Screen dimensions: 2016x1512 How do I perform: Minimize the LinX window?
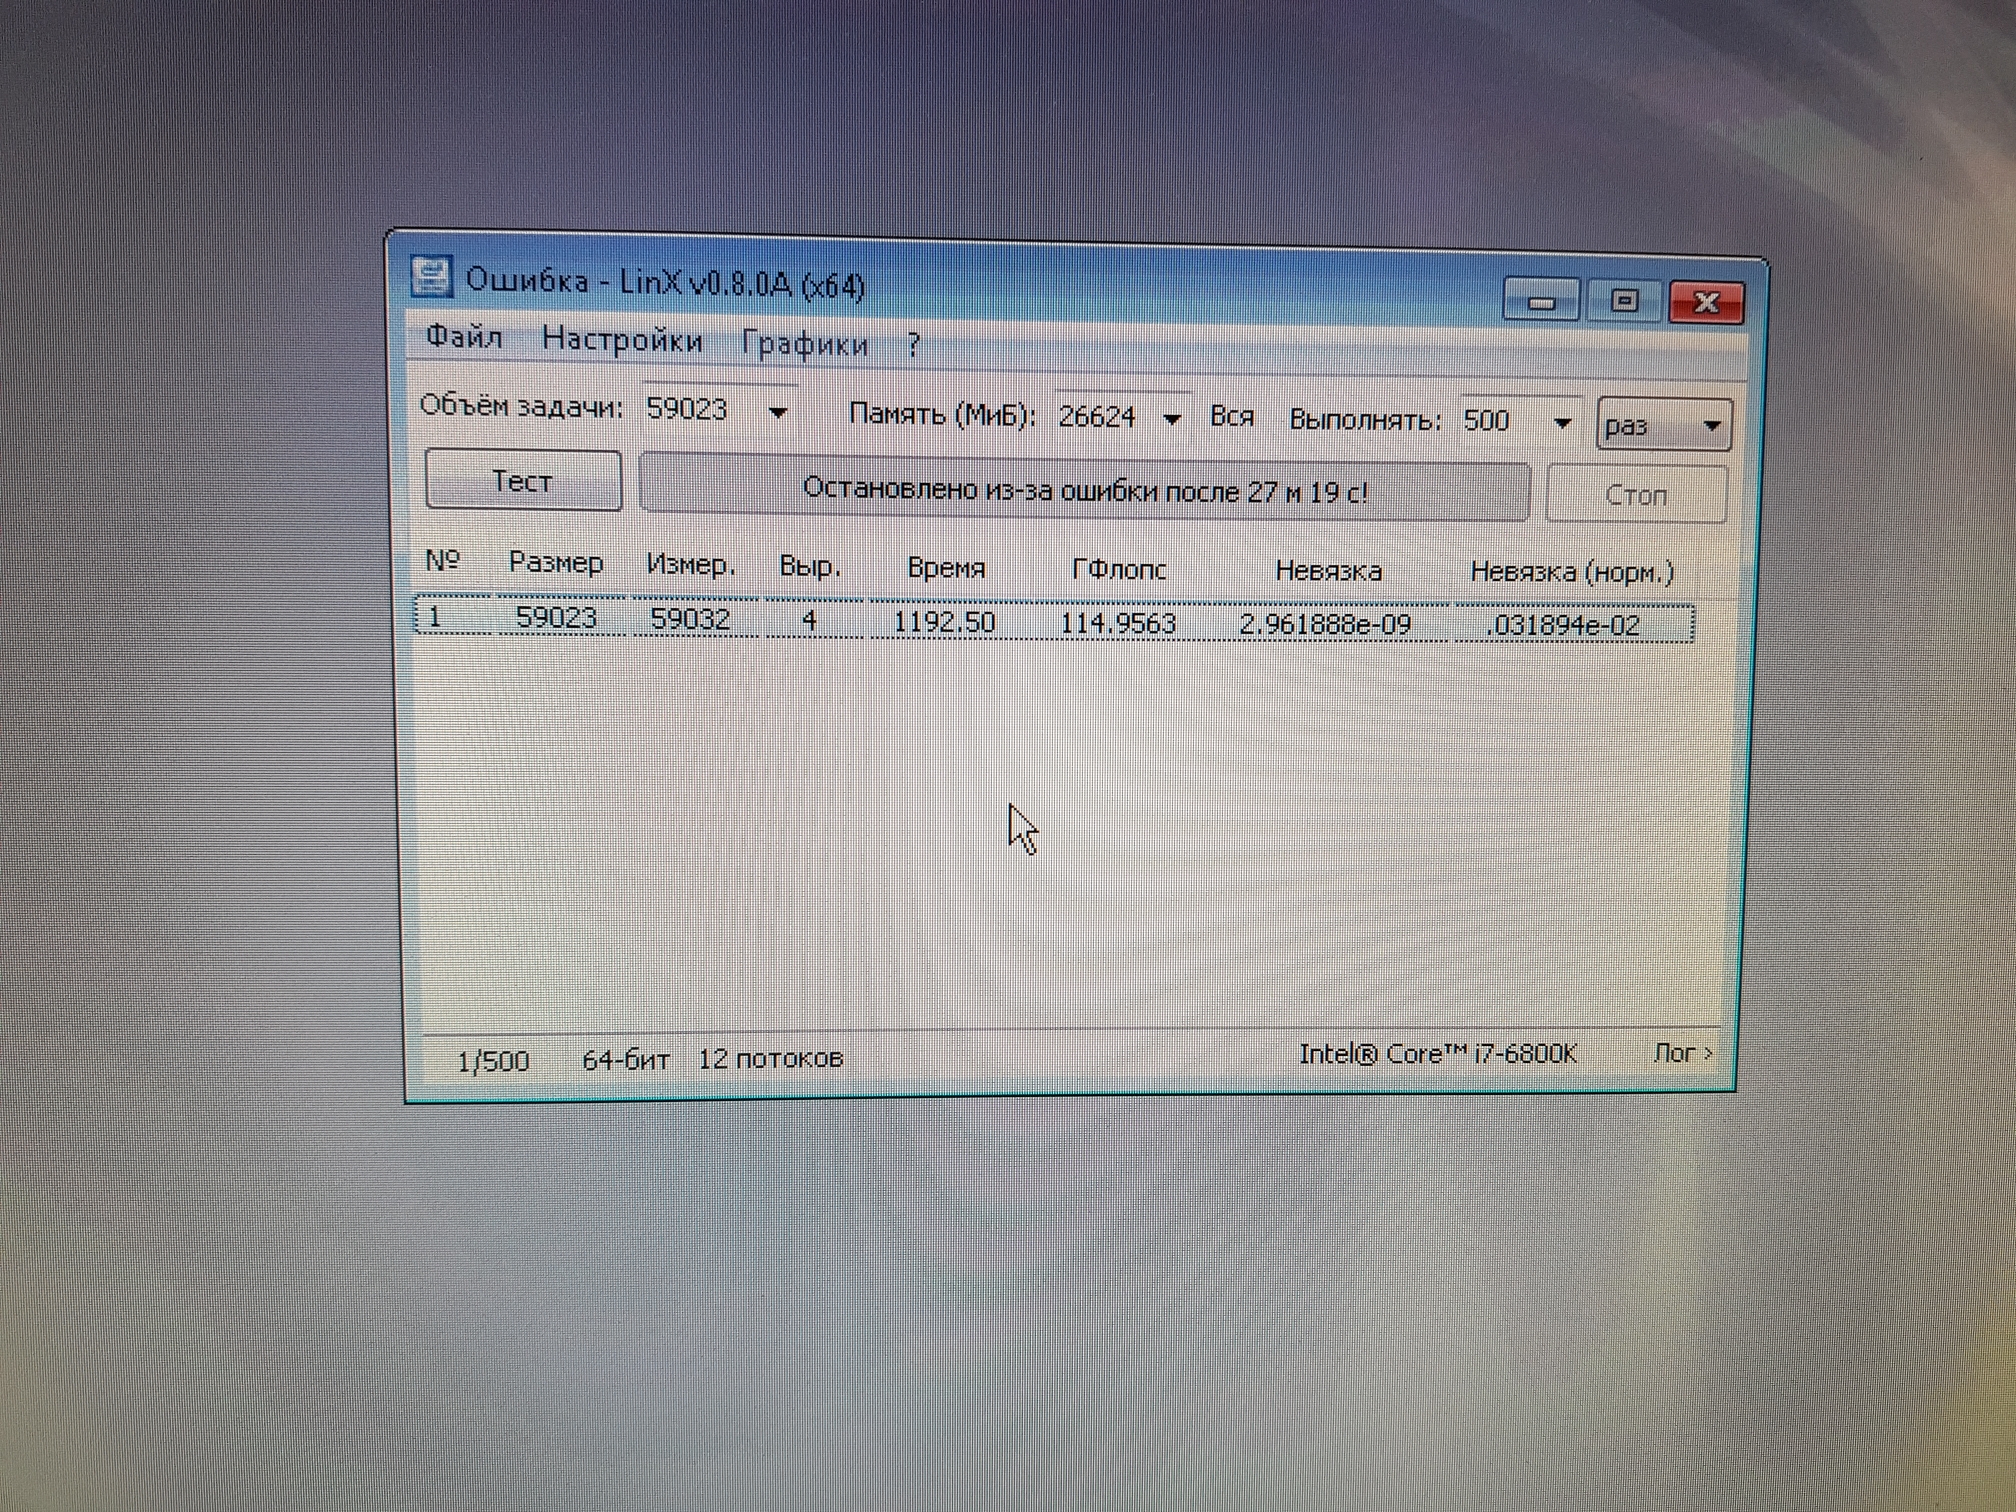(x=1541, y=300)
